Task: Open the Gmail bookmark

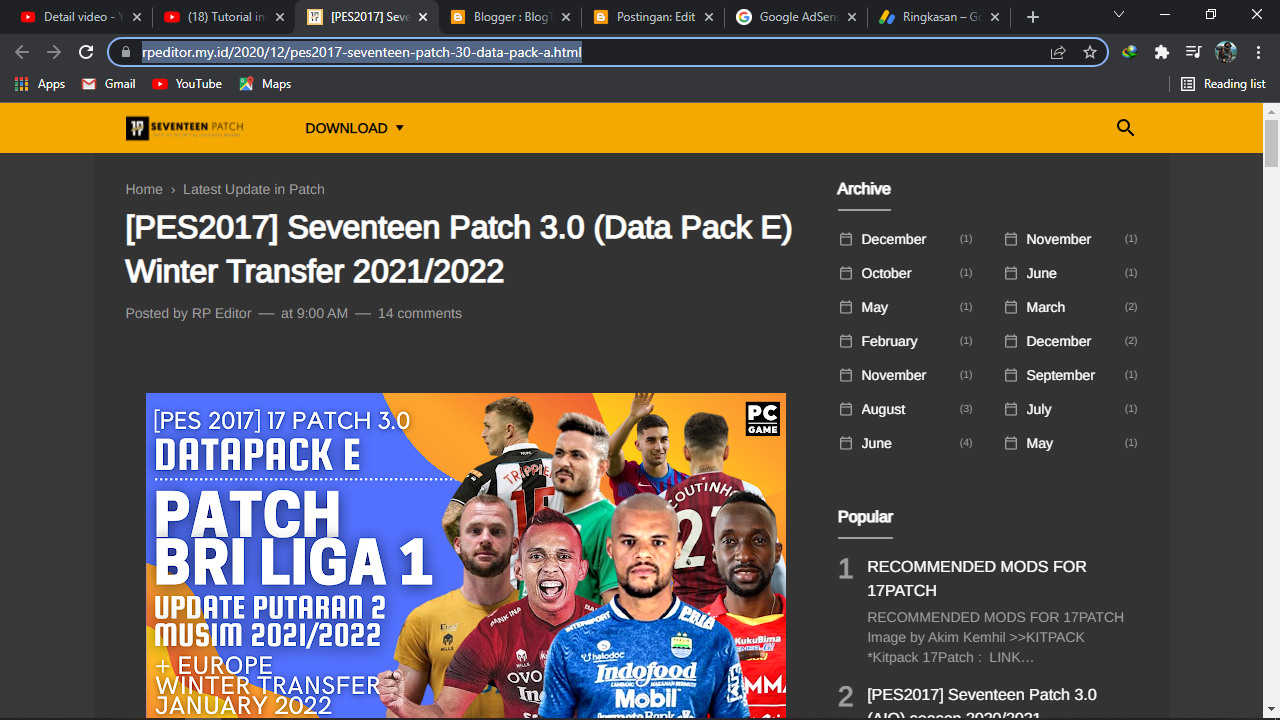Action: (x=108, y=84)
